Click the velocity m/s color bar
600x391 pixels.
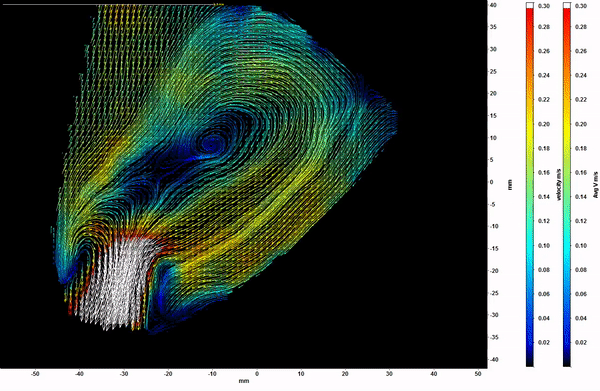(x=530, y=184)
